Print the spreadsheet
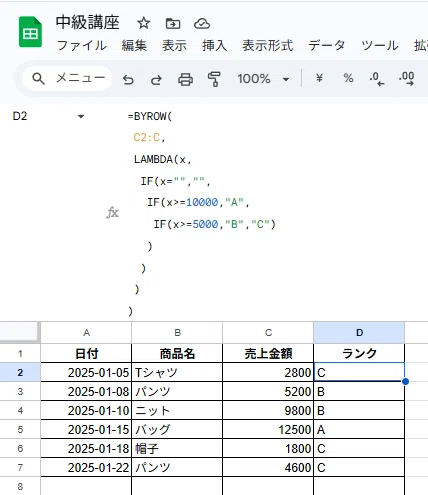The image size is (428, 495). click(x=185, y=79)
